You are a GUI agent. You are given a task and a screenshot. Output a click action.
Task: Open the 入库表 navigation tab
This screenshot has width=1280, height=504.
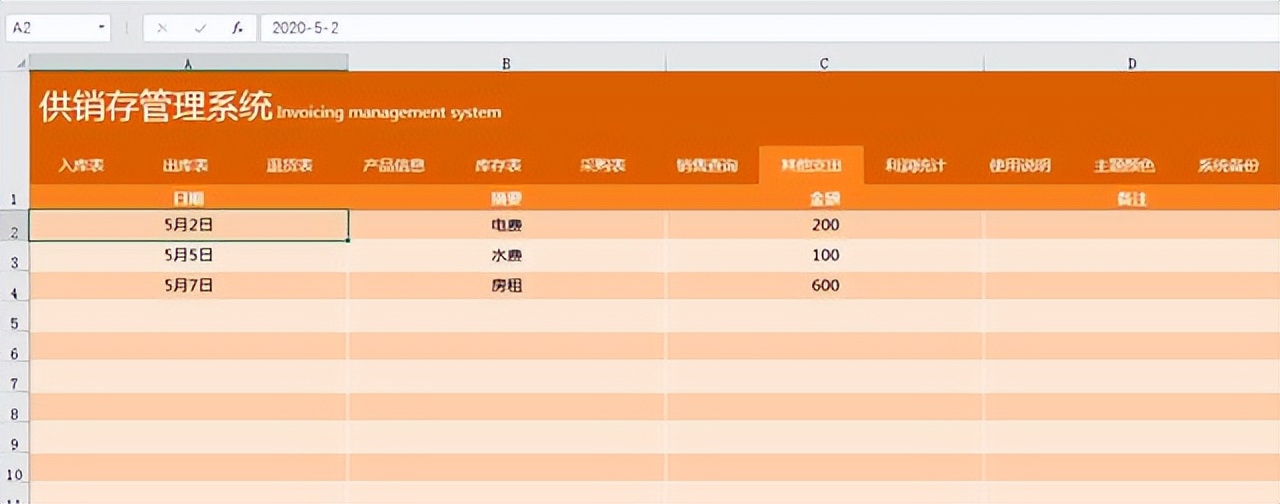81,166
